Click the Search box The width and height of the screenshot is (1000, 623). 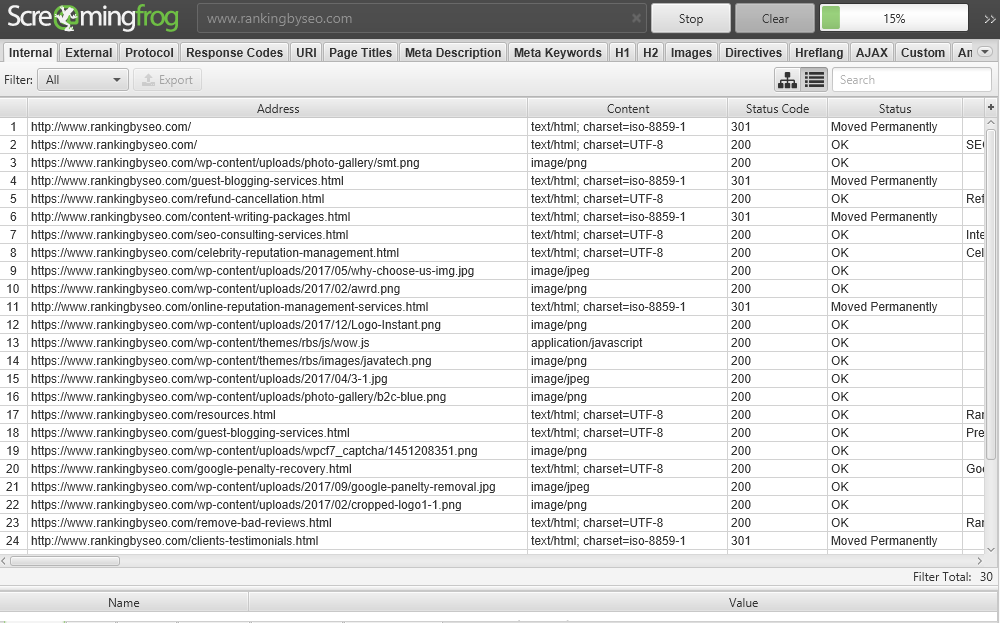(911, 80)
